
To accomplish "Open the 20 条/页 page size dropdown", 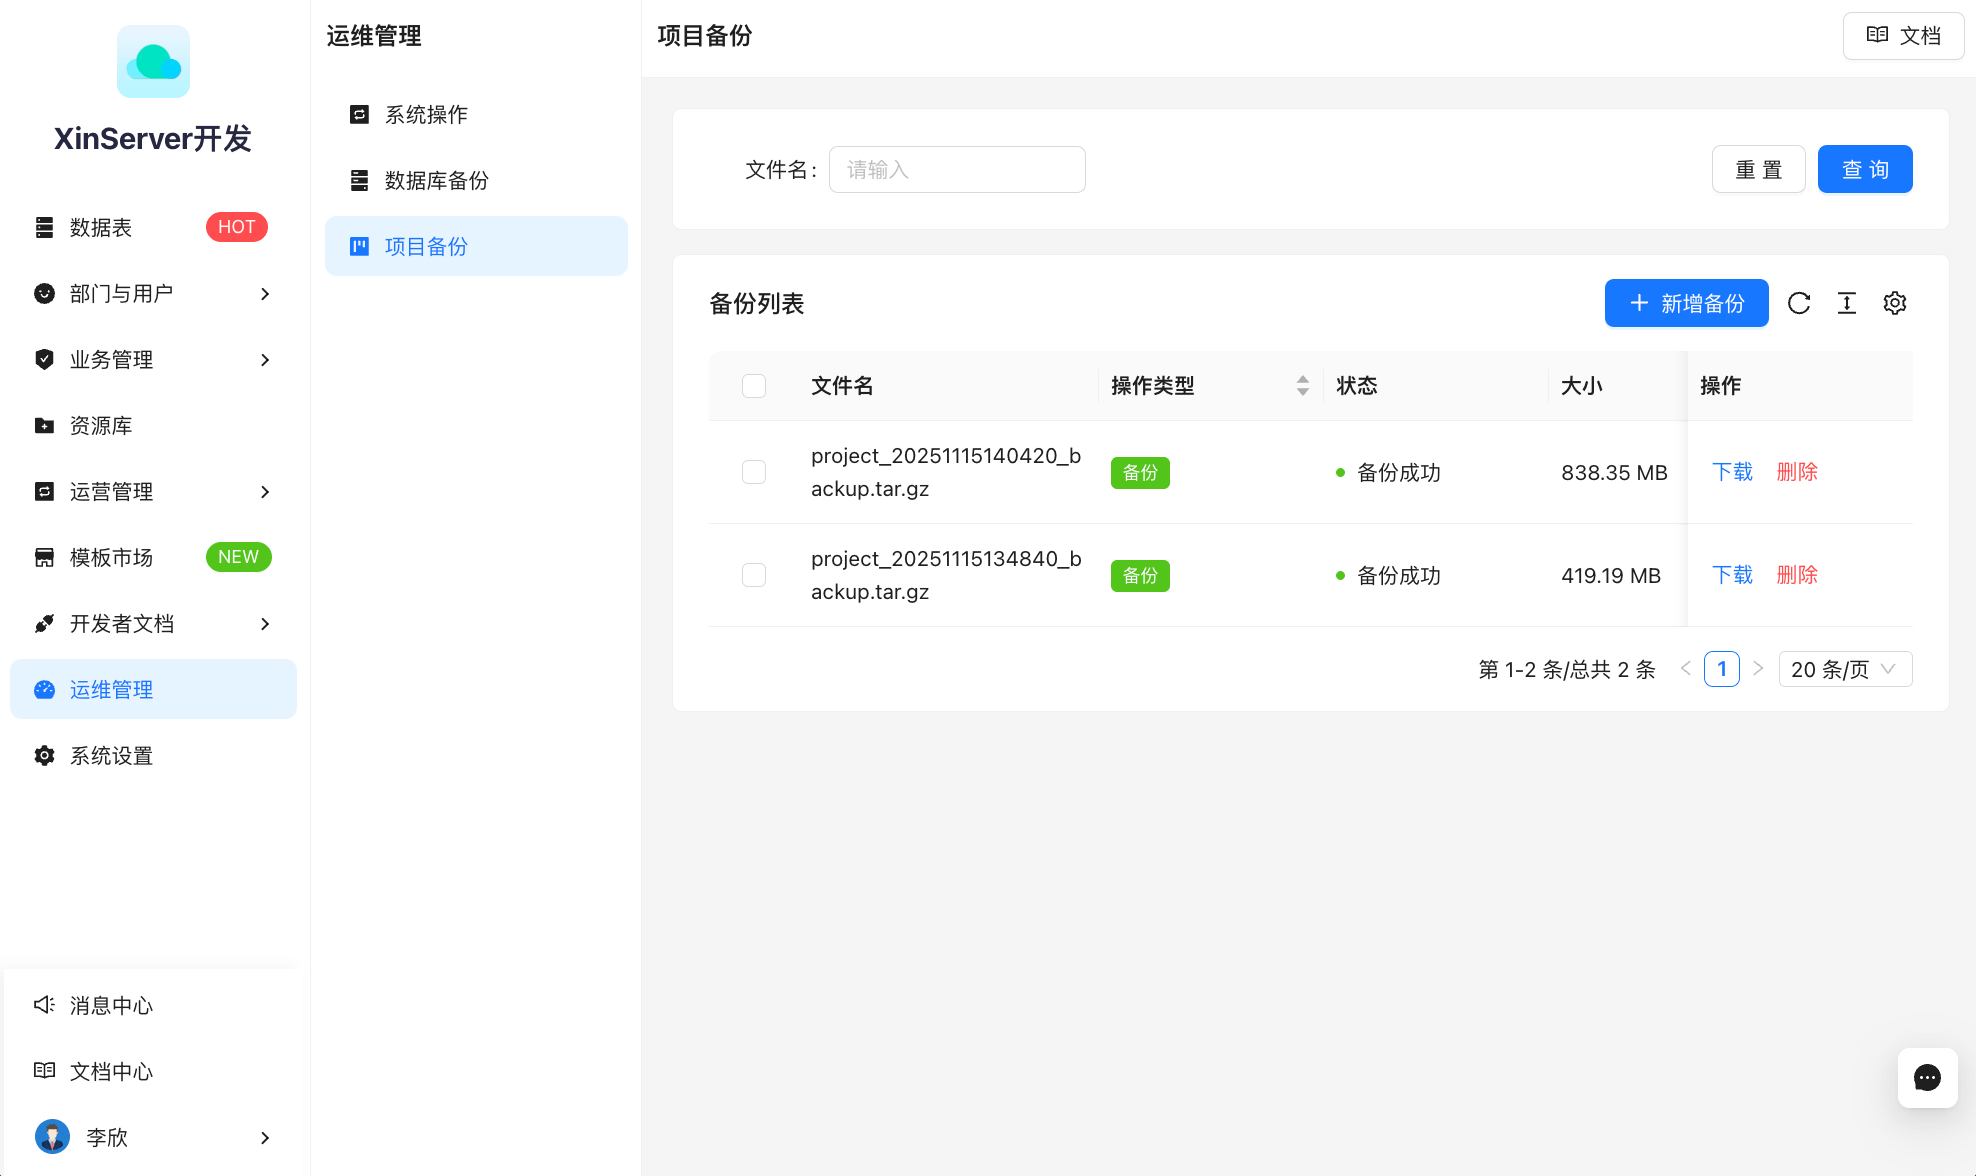I will [x=1845, y=669].
